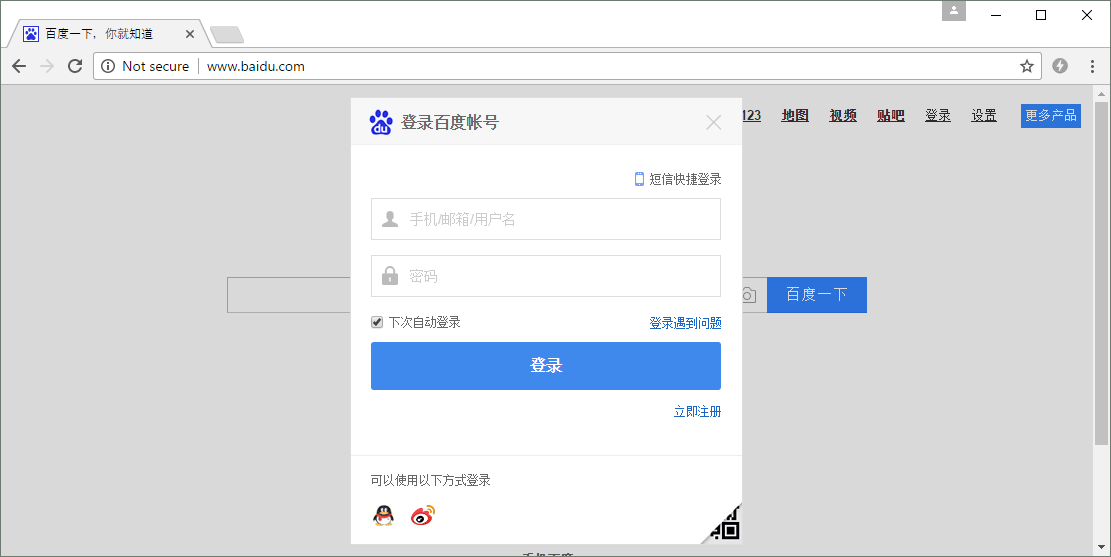Open 短信快捷登录 link
1111x557 pixels.
pos(678,179)
